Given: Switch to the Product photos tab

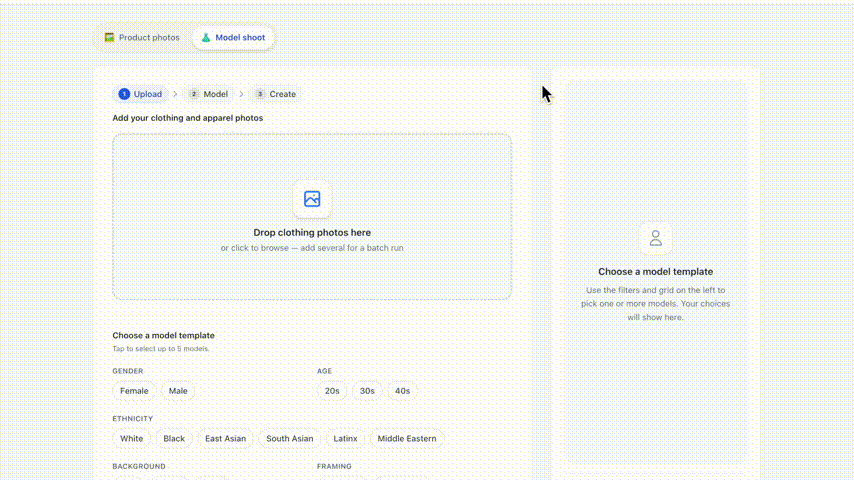Looking at the screenshot, I should (142, 38).
